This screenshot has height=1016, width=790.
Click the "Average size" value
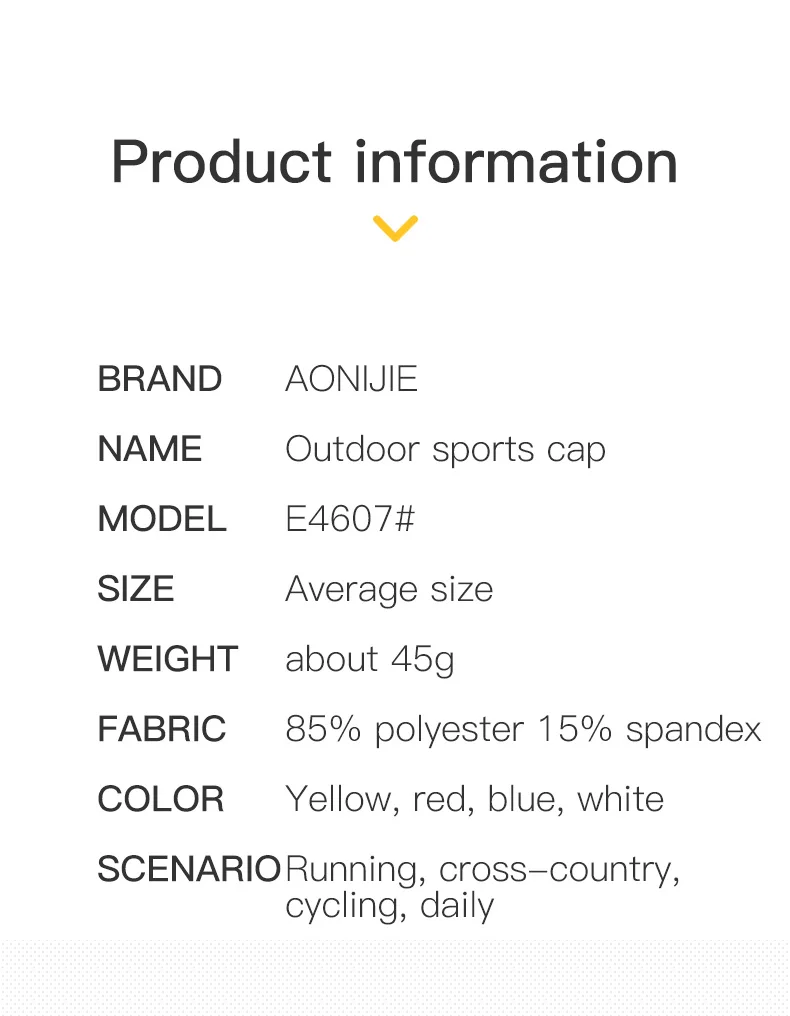click(x=389, y=590)
